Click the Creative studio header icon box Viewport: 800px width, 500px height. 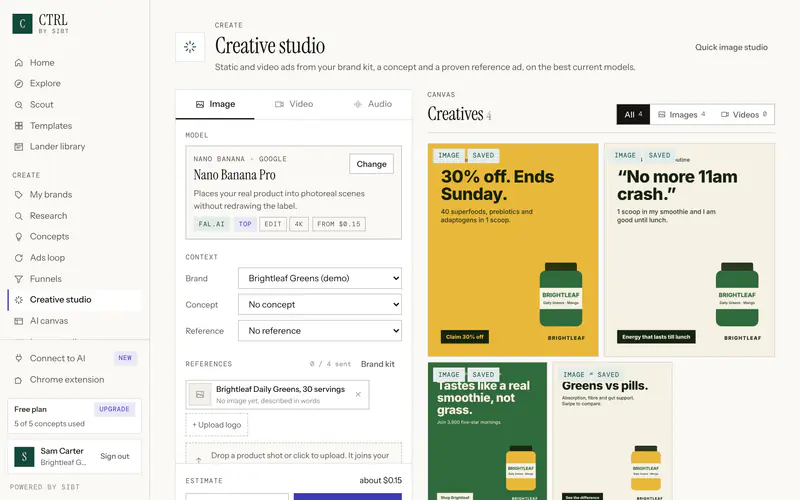click(x=190, y=47)
